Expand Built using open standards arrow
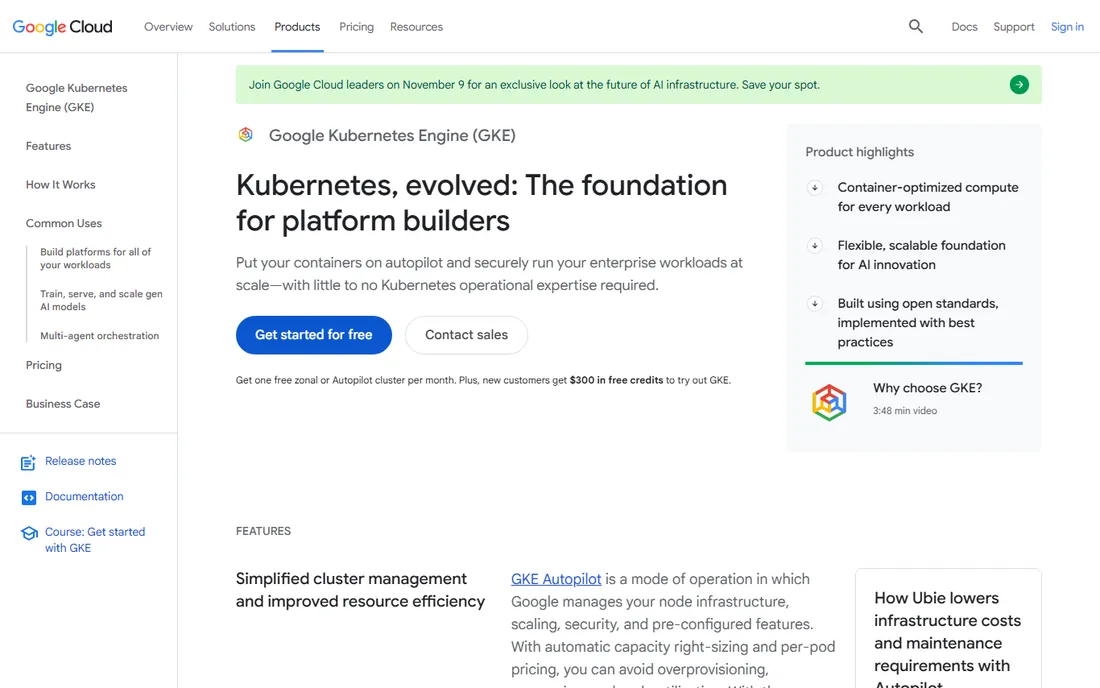 [814, 304]
